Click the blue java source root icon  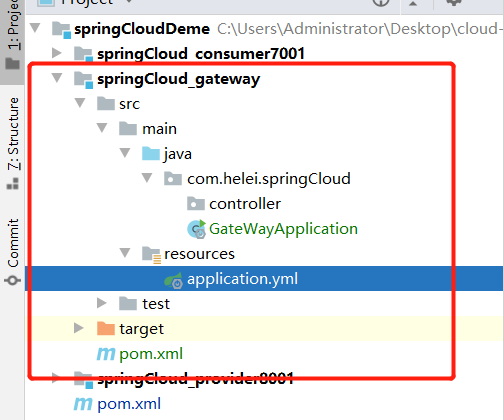tap(151, 153)
